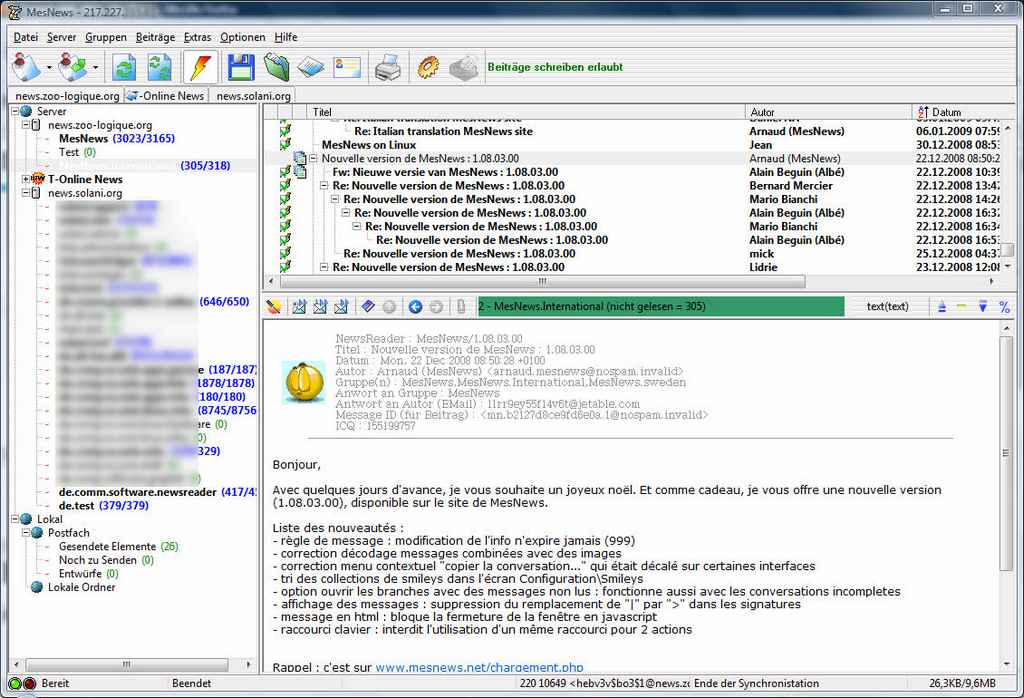
Task: Collapse the news.solani.org server node
Action: click(x=26, y=193)
